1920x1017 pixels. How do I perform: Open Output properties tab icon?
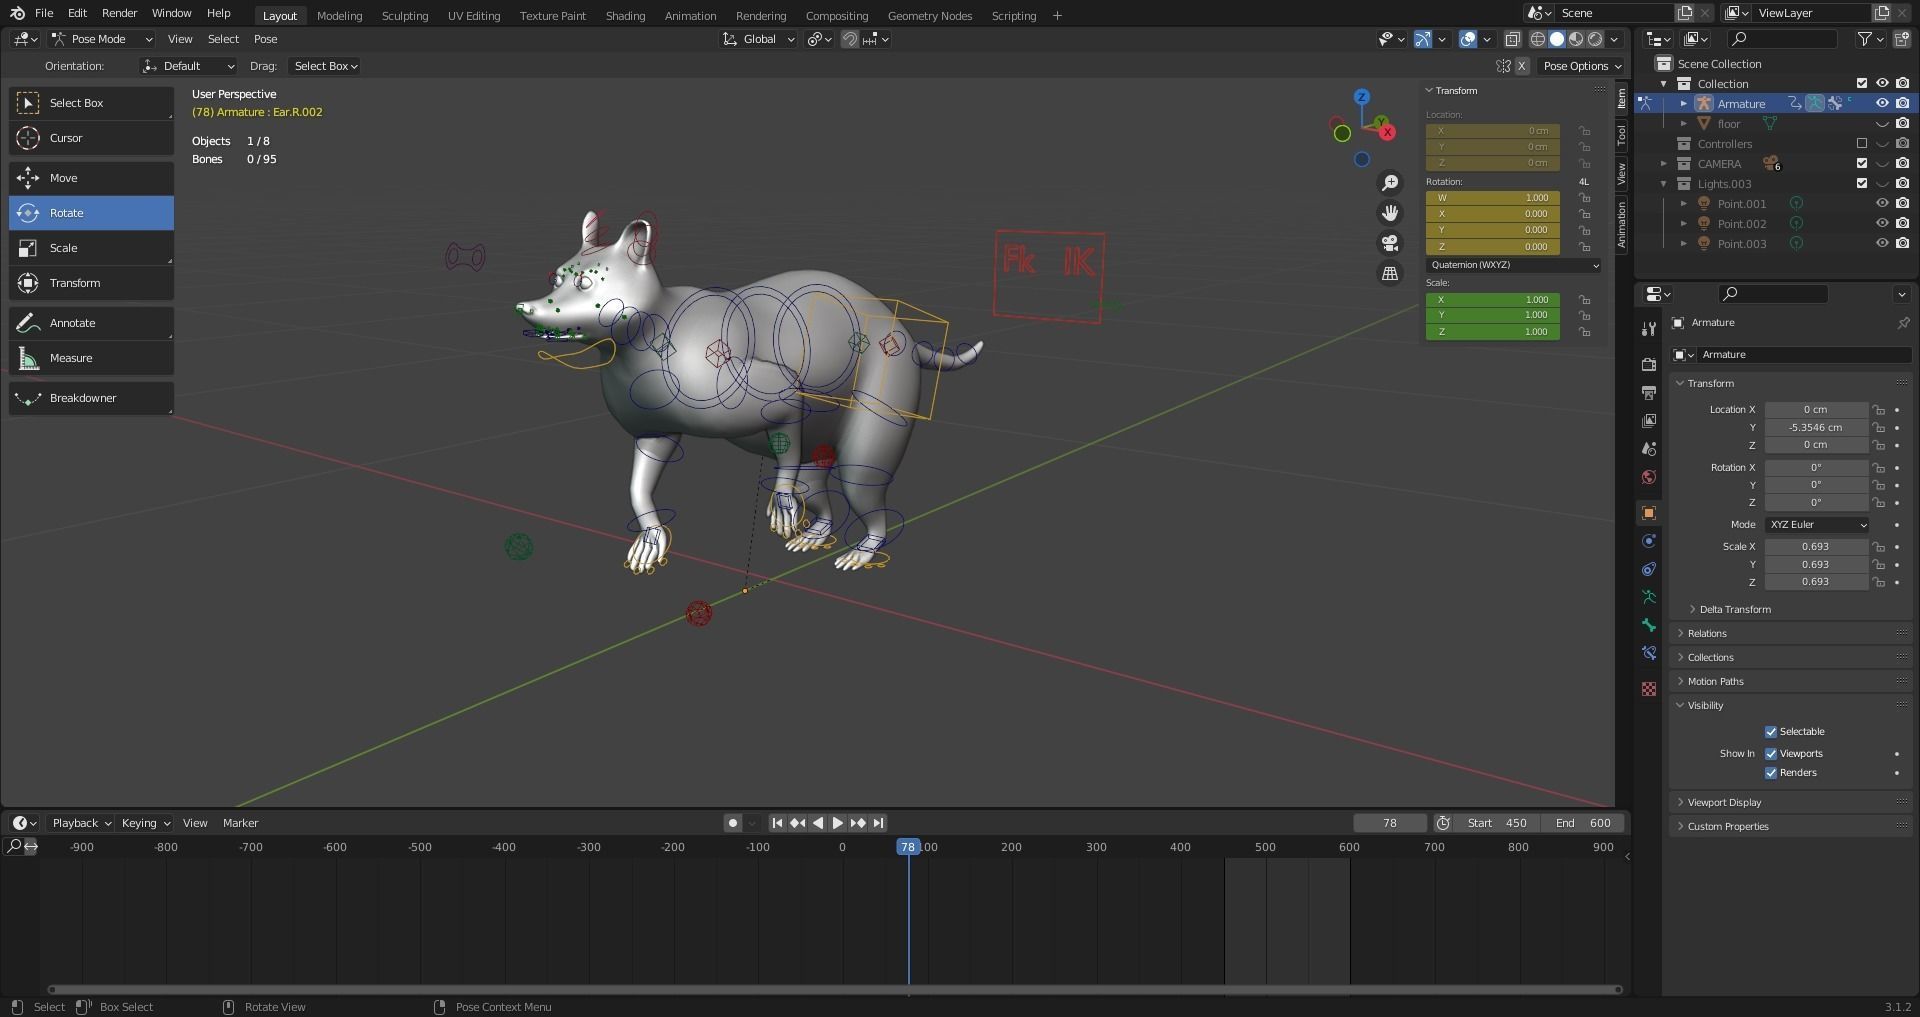pyautogui.click(x=1648, y=392)
